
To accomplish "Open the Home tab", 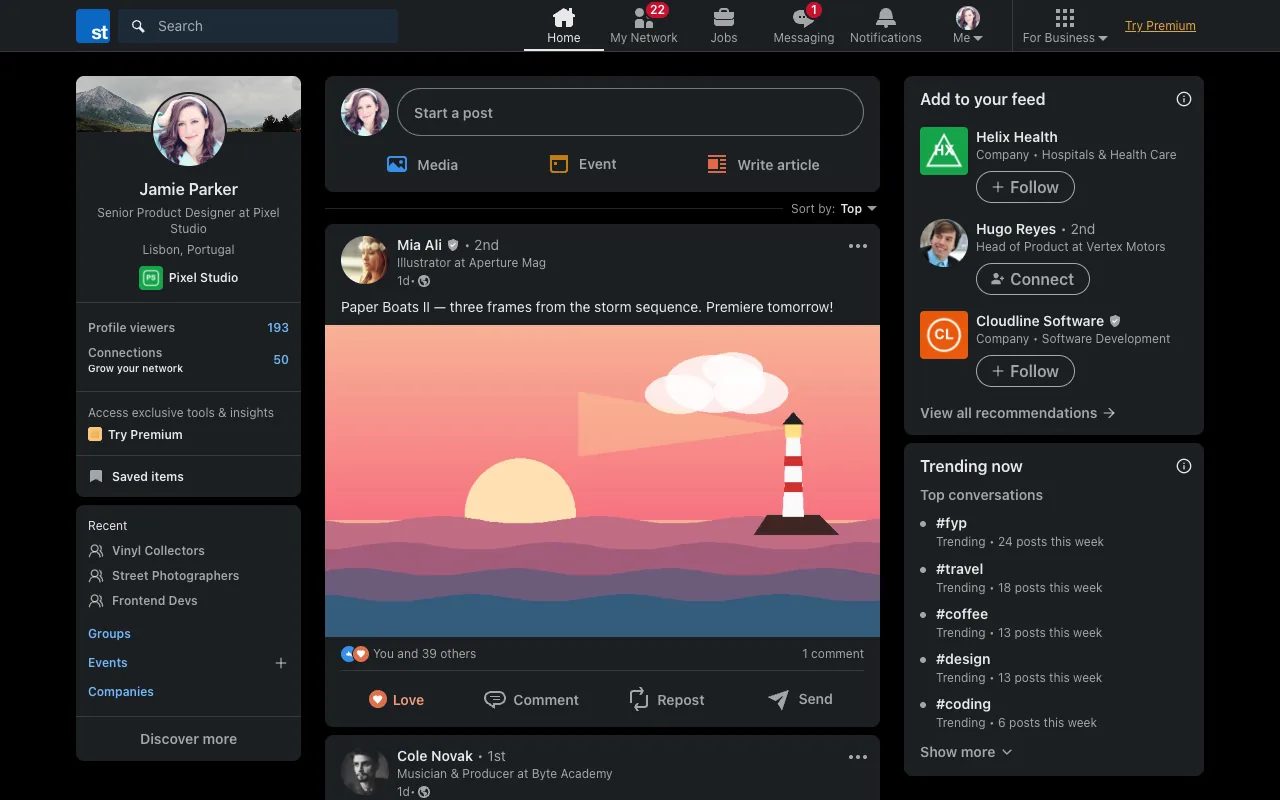I will pyautogui.click(x=563, y=26).
